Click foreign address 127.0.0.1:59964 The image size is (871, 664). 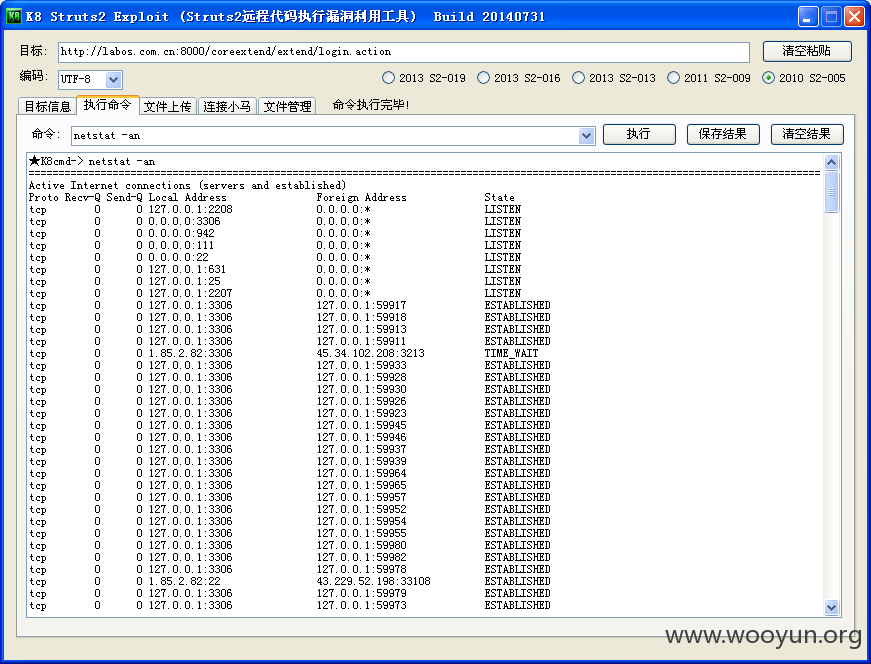point(362,473)
